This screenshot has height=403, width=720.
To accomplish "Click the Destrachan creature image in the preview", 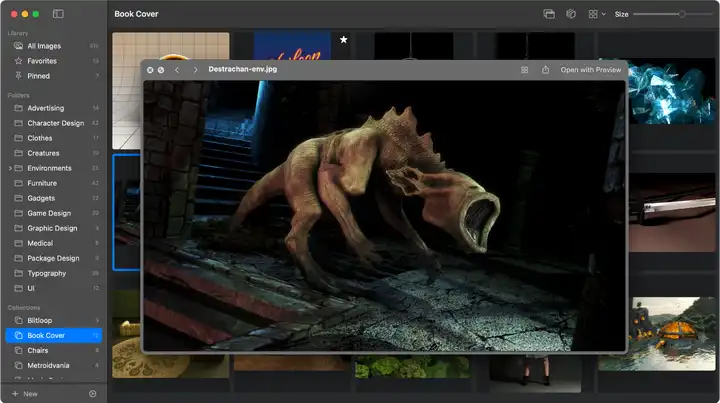I will pyautogui.click(x=384, y=216).
